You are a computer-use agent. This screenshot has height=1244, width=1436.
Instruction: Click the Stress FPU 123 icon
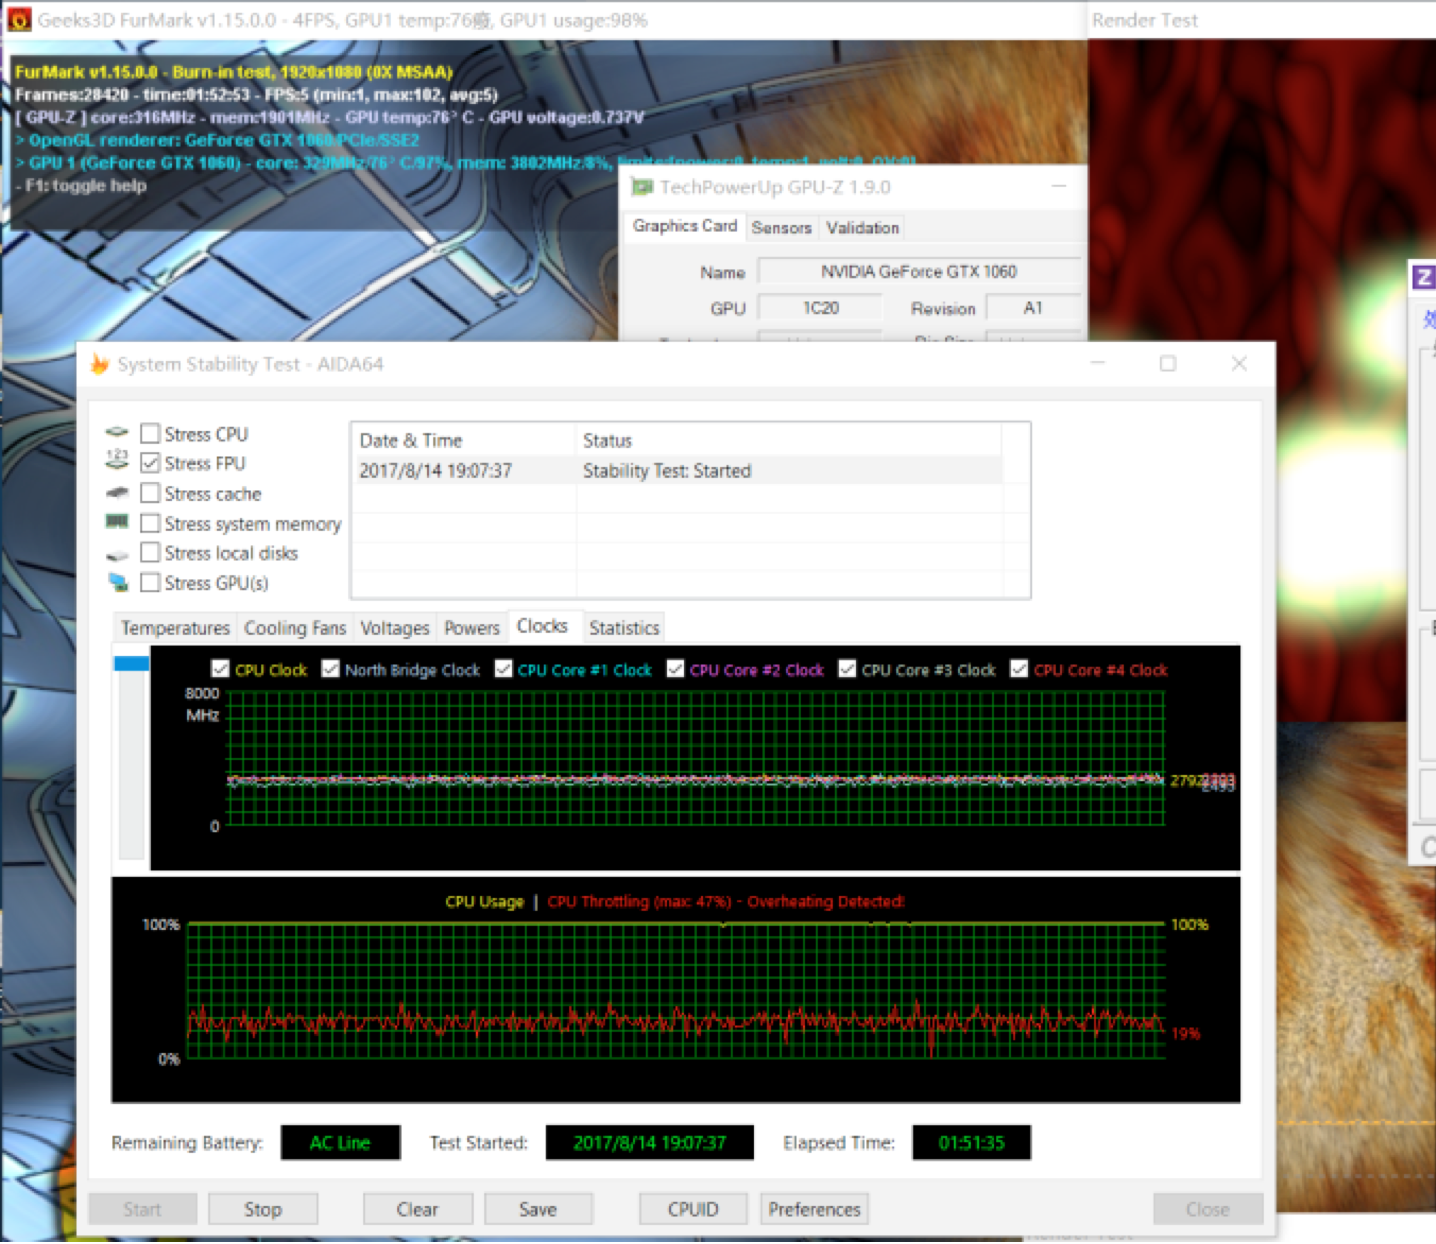[117, 460]
